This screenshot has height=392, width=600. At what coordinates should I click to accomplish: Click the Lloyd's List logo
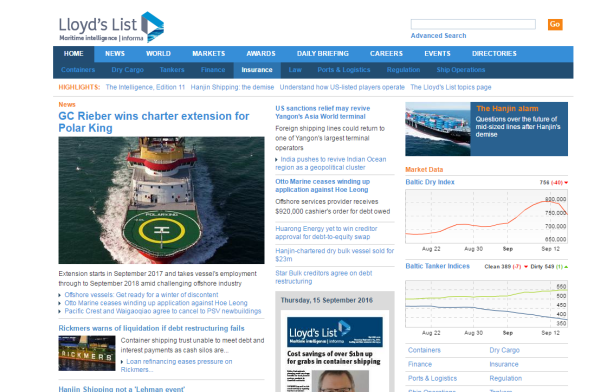(111, 27)
